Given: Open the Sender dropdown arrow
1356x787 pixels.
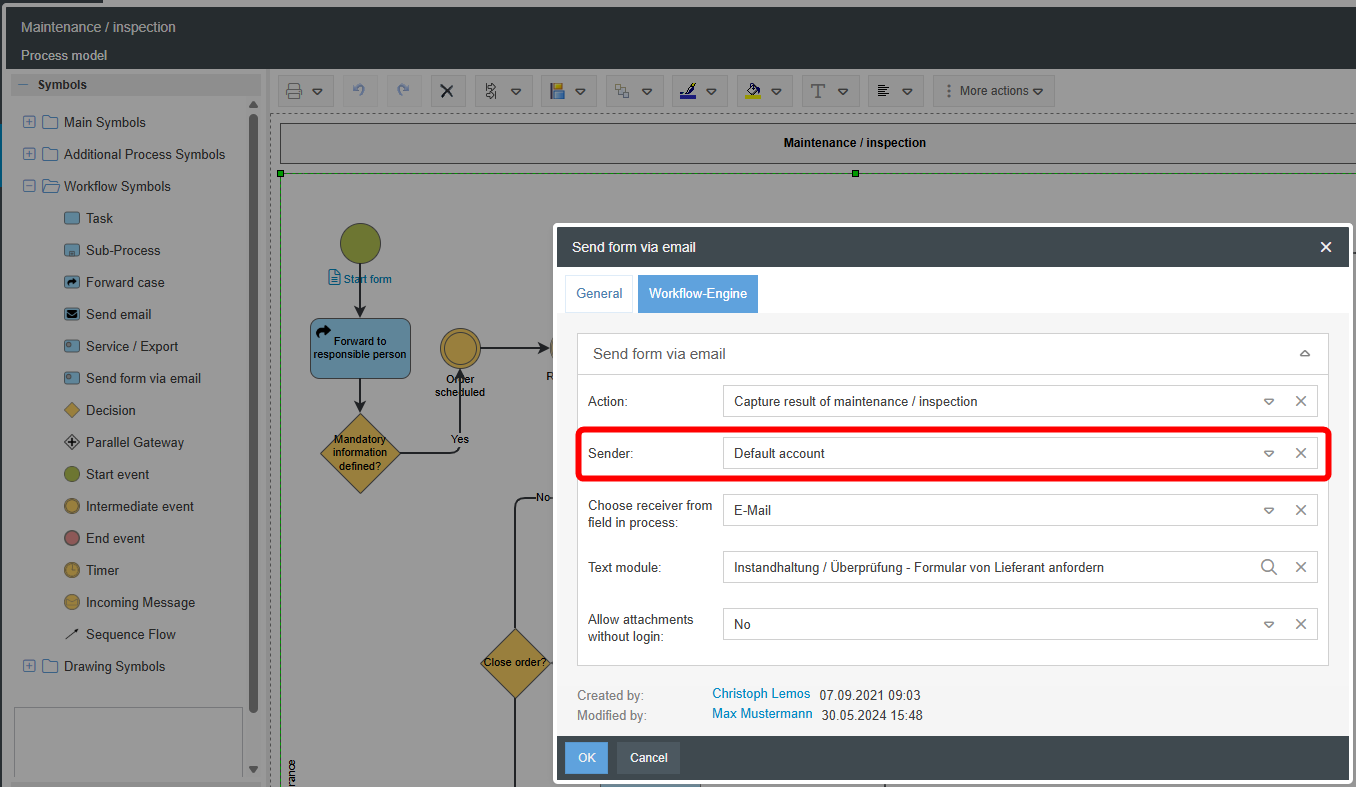Looking at the screenshot, I should (x=1269, y=453).
